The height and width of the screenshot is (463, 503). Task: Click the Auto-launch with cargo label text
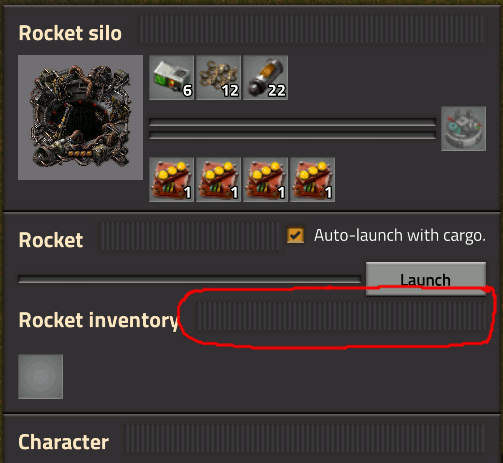[400, 235]
